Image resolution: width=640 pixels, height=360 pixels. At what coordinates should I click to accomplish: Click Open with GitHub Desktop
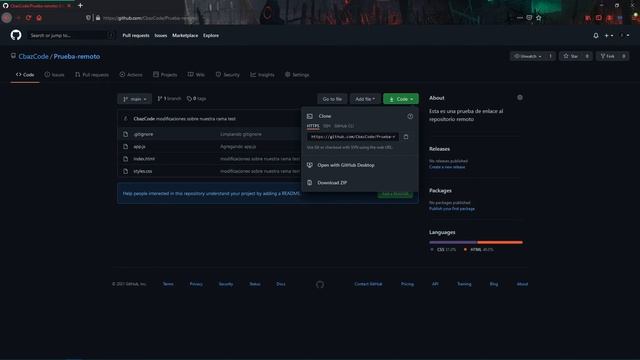(x=346, y=165)
